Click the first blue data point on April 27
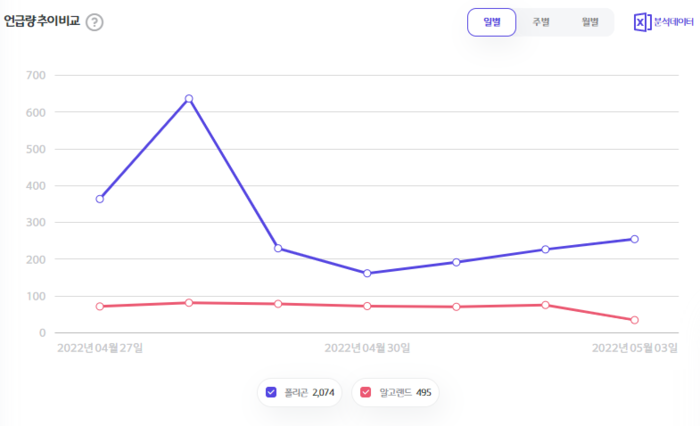 pyautogui.click(x=100, y=199)
